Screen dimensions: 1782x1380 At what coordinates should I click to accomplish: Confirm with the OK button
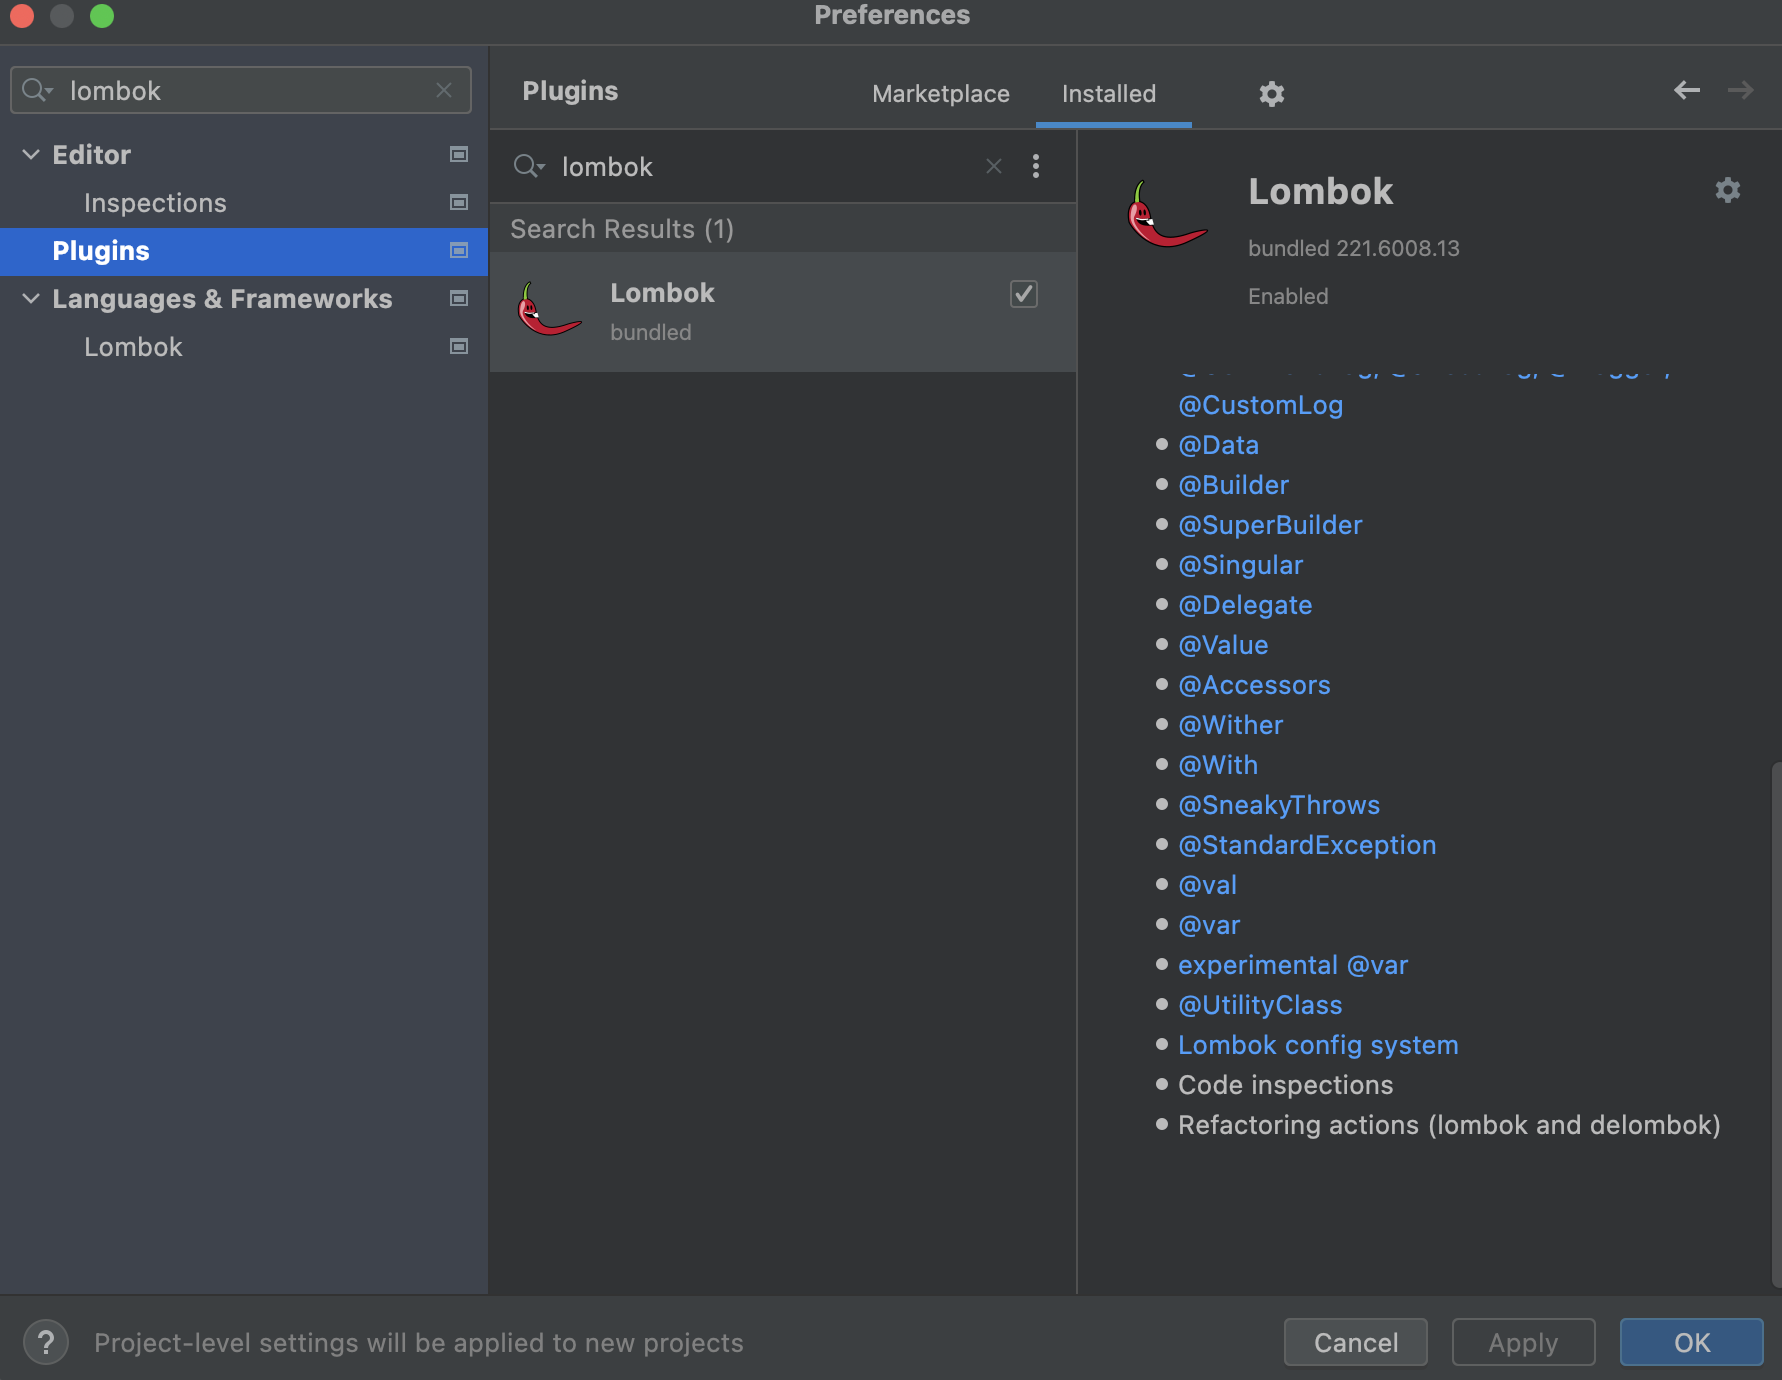click(x=1692, y=1342)
